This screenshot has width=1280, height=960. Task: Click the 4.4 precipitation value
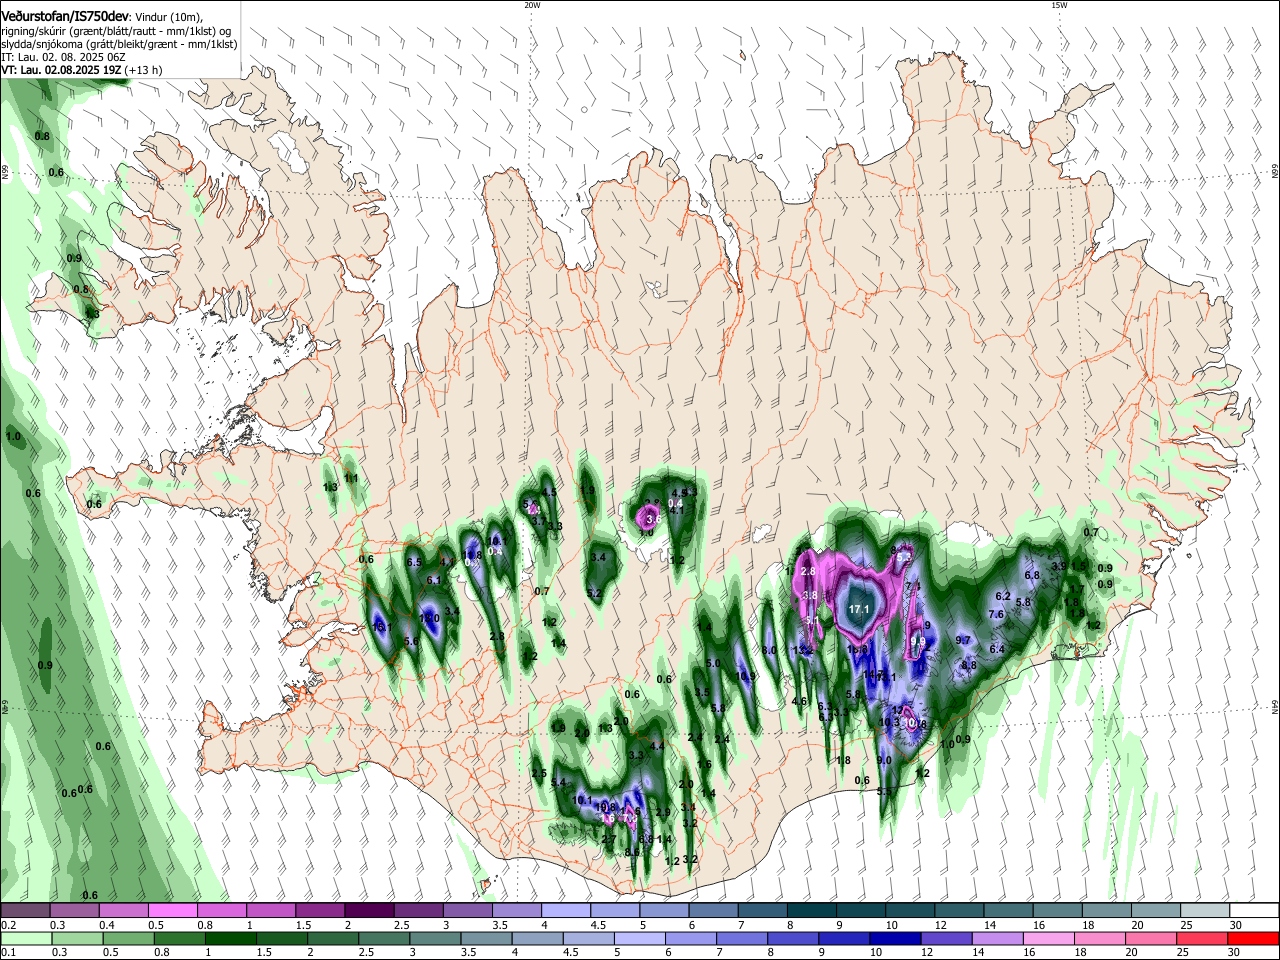(x=657, y=746)
